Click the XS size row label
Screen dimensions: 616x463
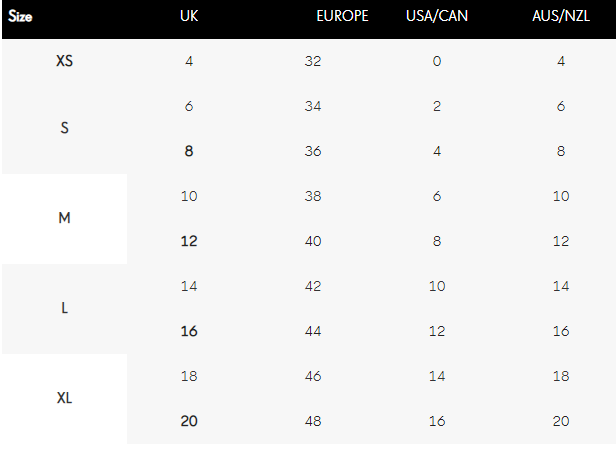(x=64, y=61)
